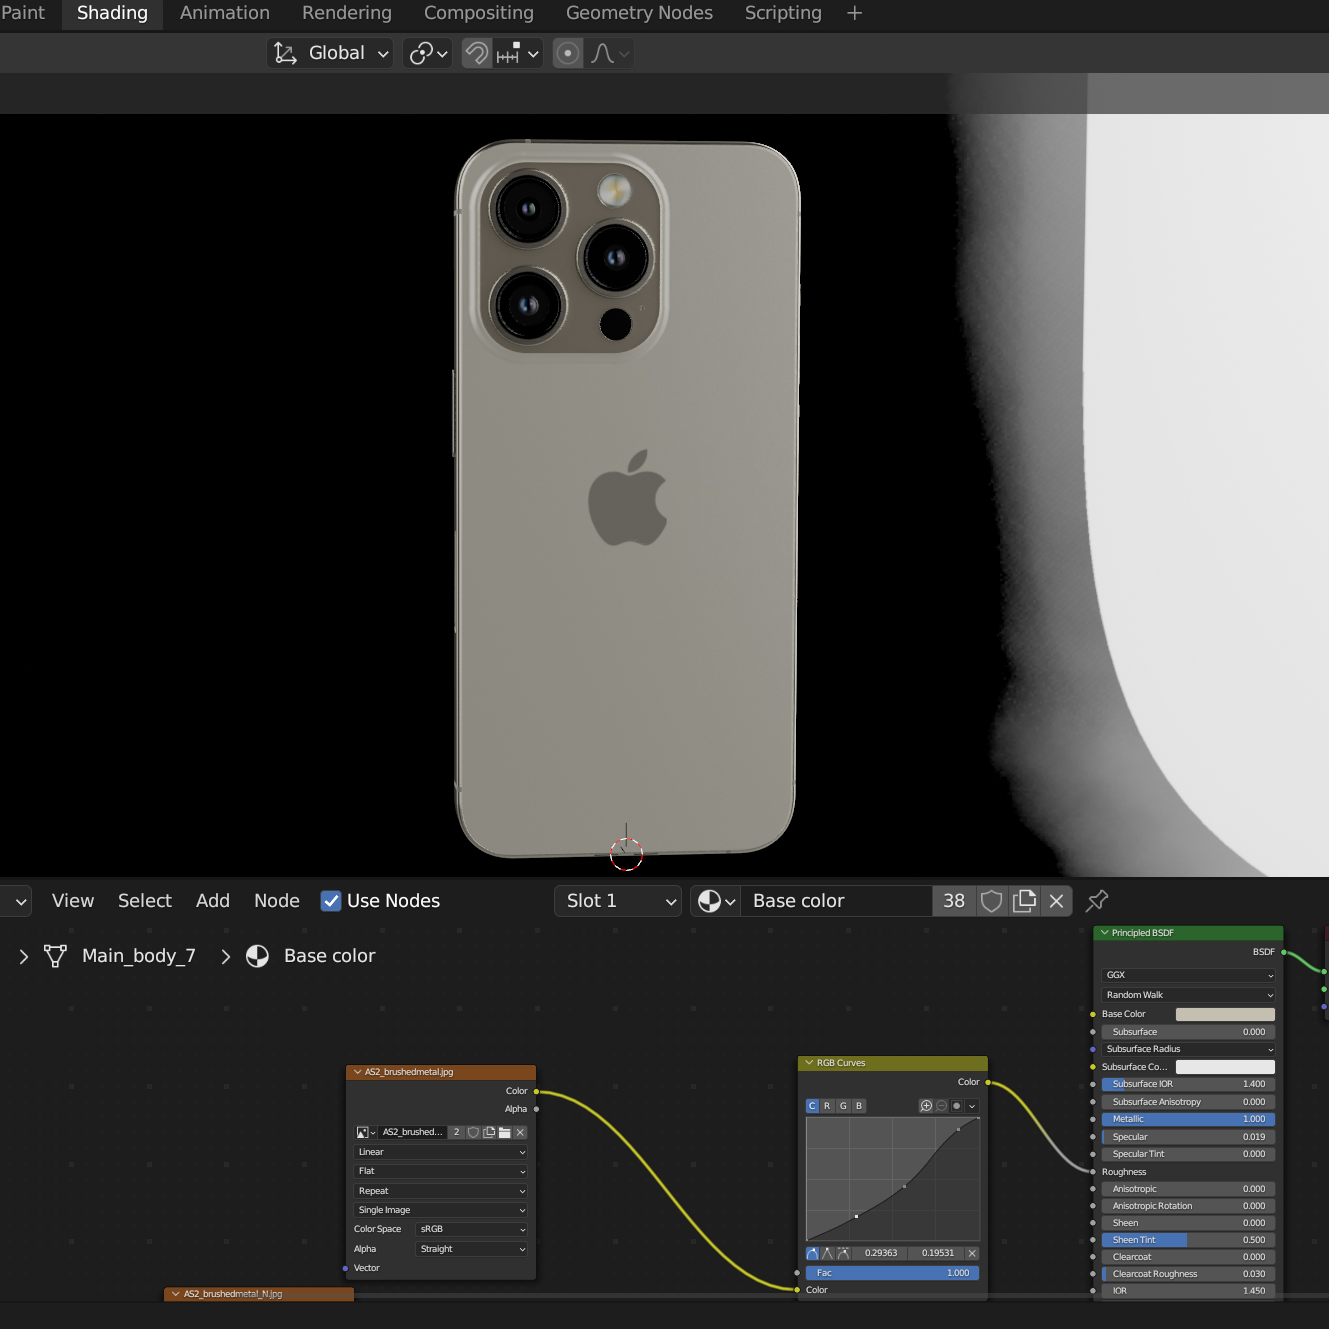Select the G channel in RGB Curves
1329x1329 pixels.
pos(843,1106)
